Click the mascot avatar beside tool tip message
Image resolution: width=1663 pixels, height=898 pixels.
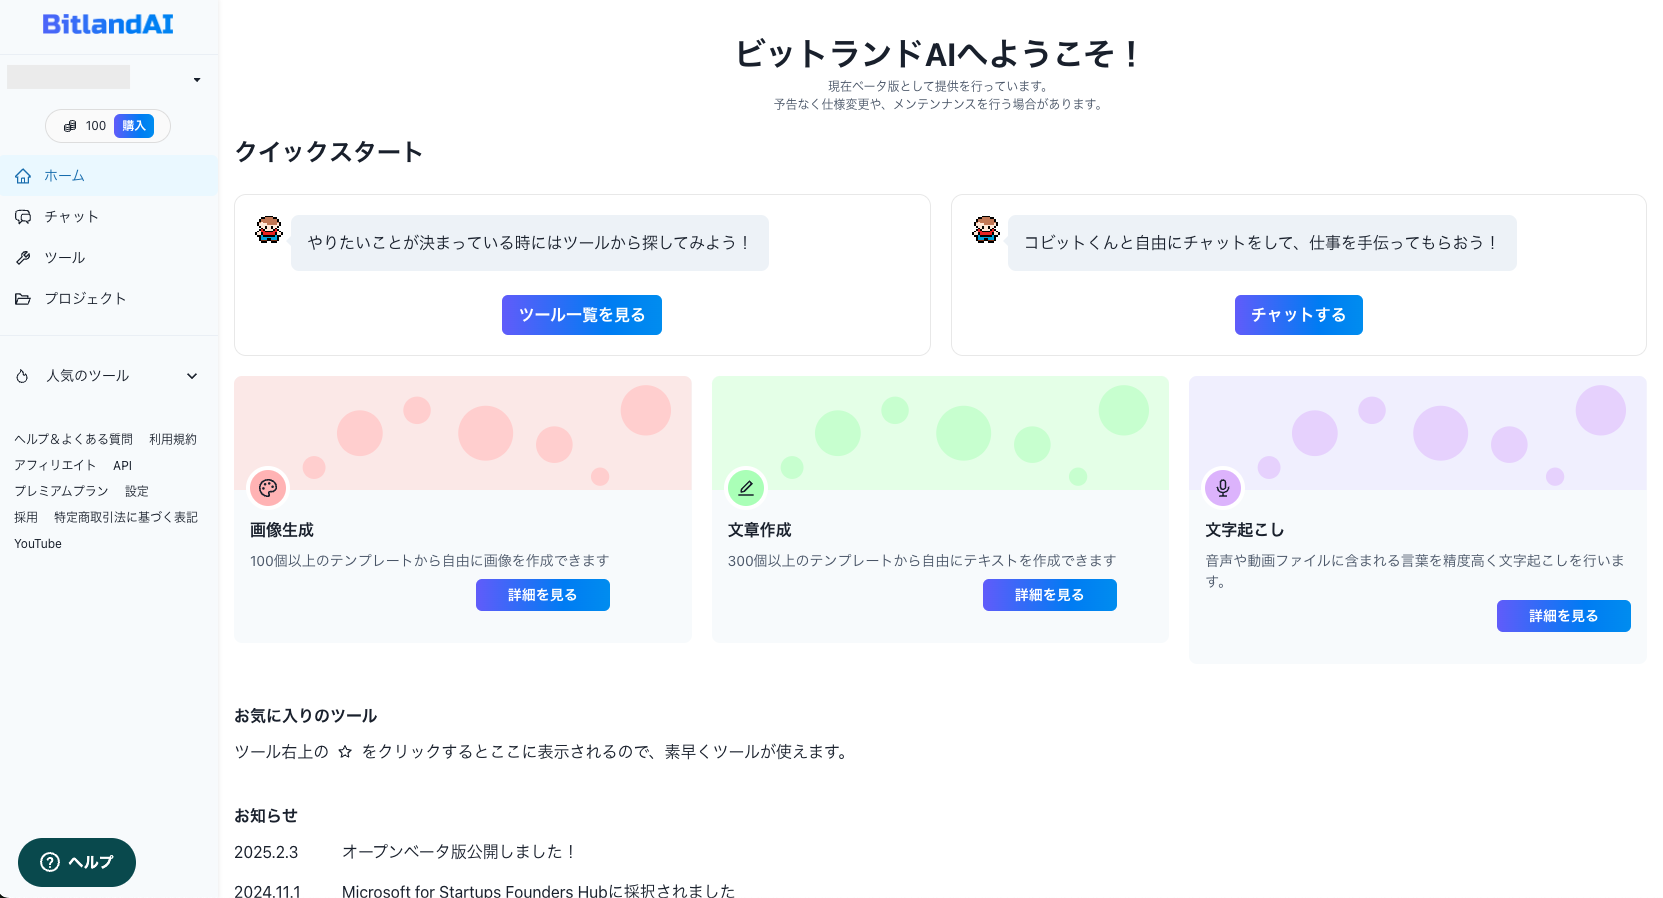click(269, 230)
